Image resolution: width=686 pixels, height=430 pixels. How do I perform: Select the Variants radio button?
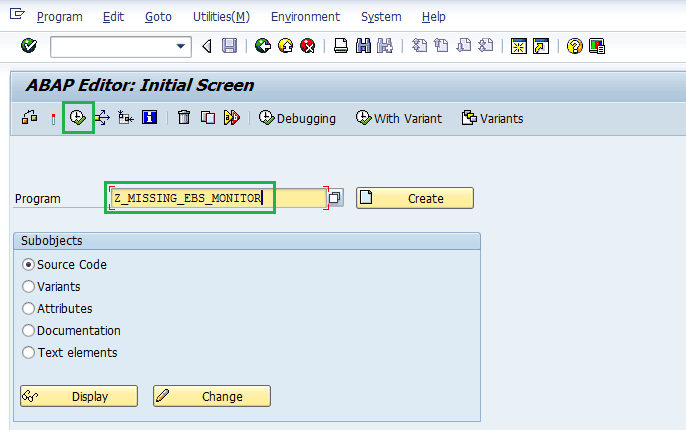click(x=28, y=287)
